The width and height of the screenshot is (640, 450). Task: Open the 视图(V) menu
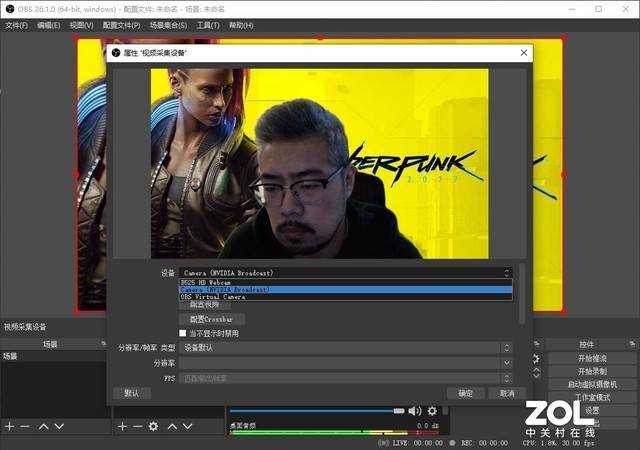81,25
